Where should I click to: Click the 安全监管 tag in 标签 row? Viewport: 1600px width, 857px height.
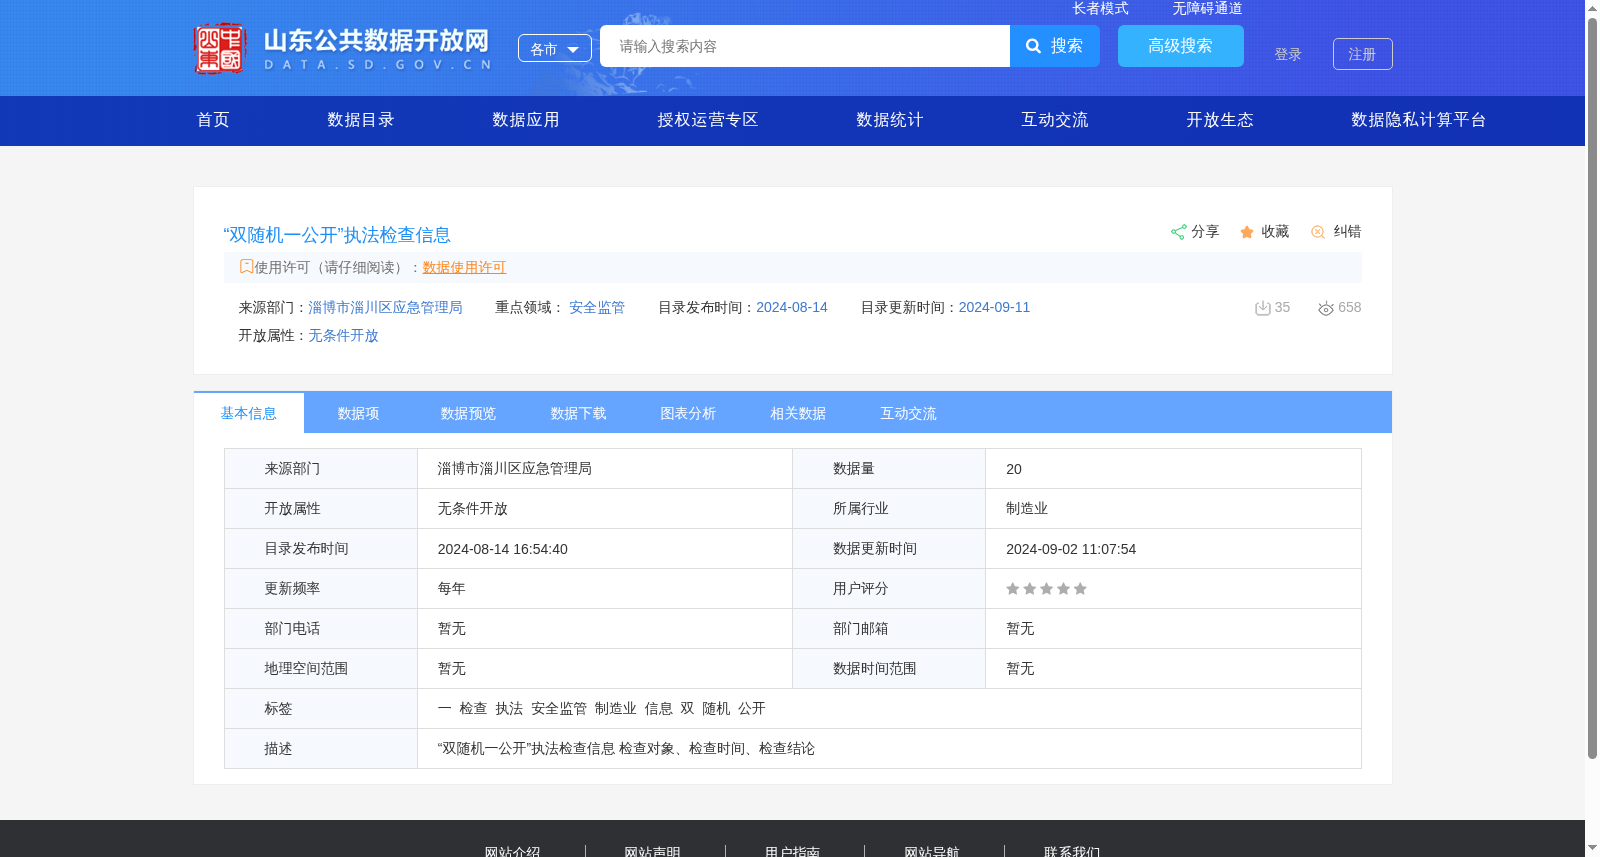(559, 708)
